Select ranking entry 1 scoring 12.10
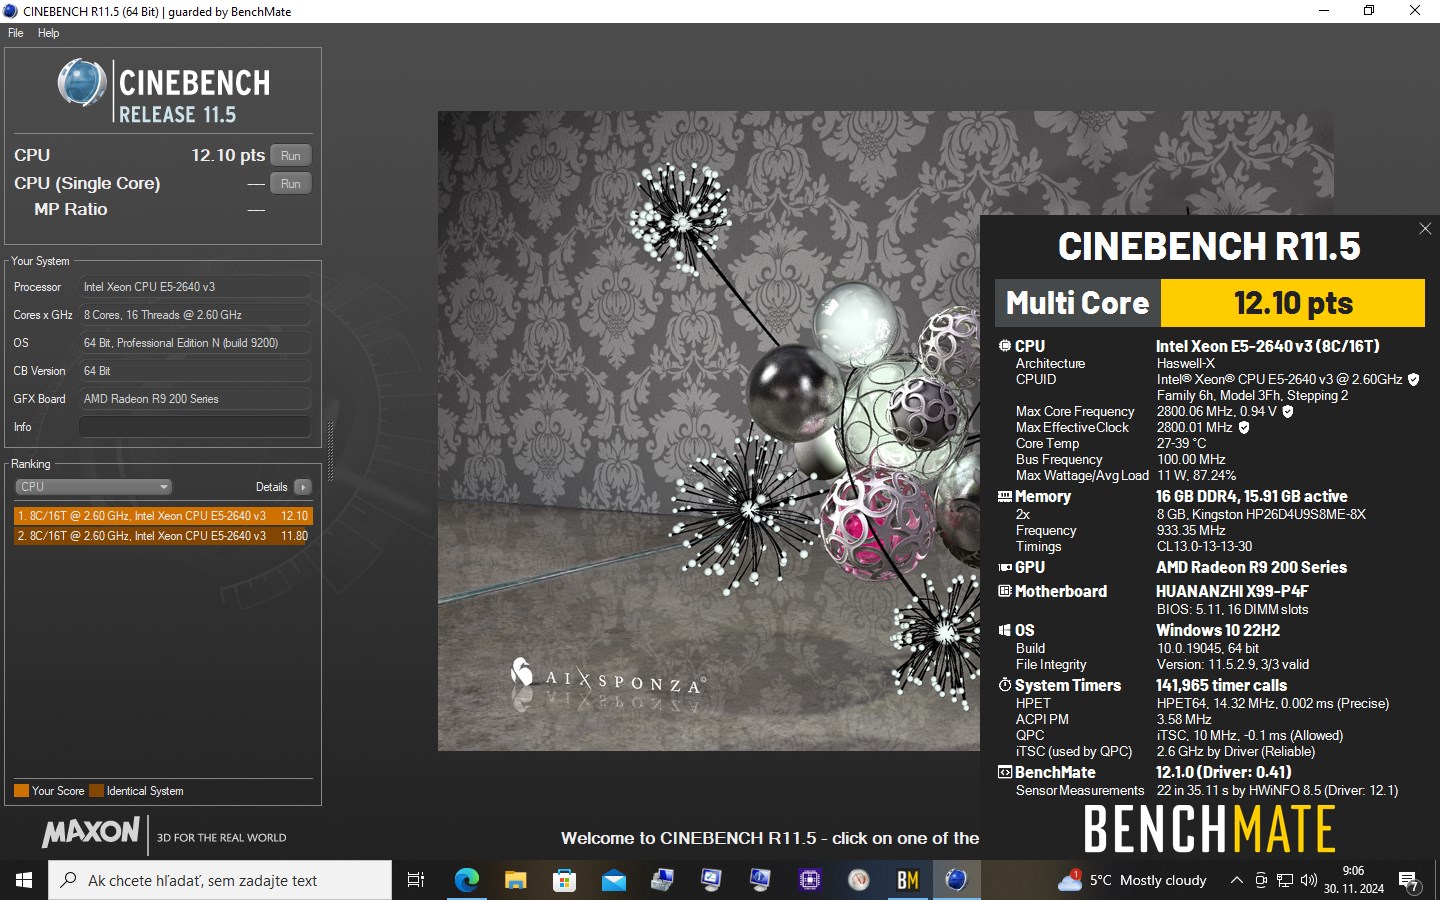Viewport: 1440px width, 900px height. coord(163,516)
